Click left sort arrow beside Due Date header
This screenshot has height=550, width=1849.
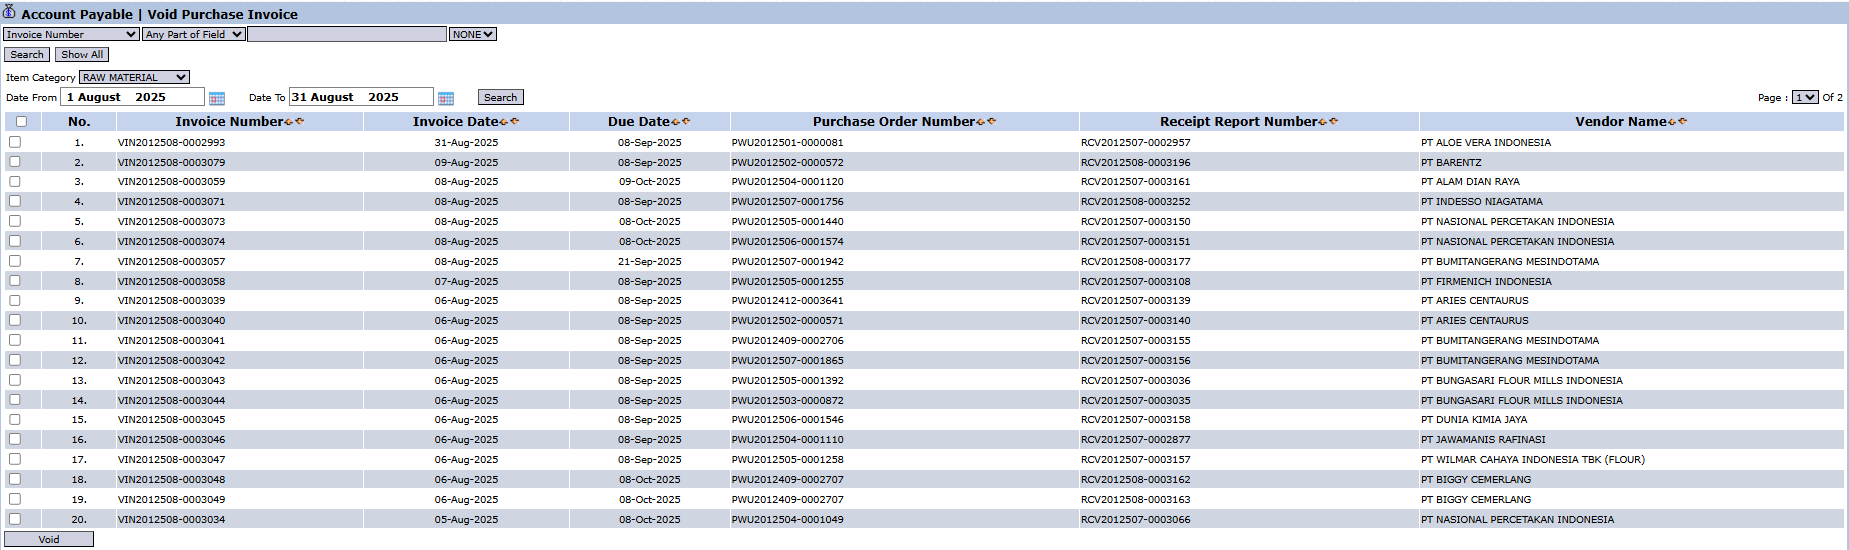675,122
